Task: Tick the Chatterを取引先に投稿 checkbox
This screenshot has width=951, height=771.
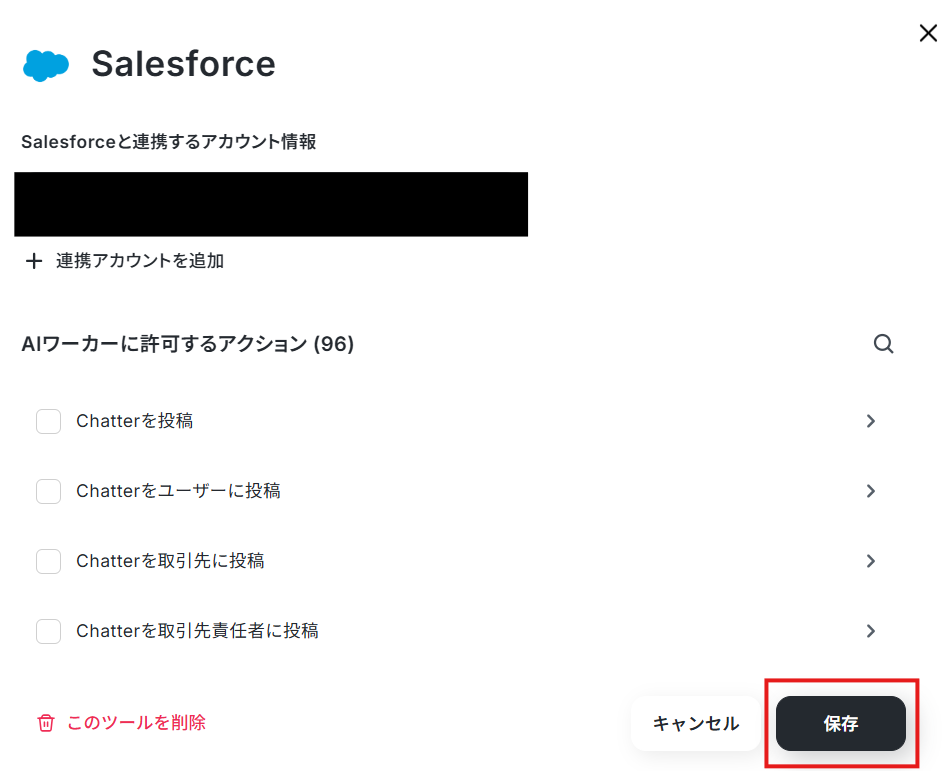Action: pyautogui.click(x=49, y=561)
